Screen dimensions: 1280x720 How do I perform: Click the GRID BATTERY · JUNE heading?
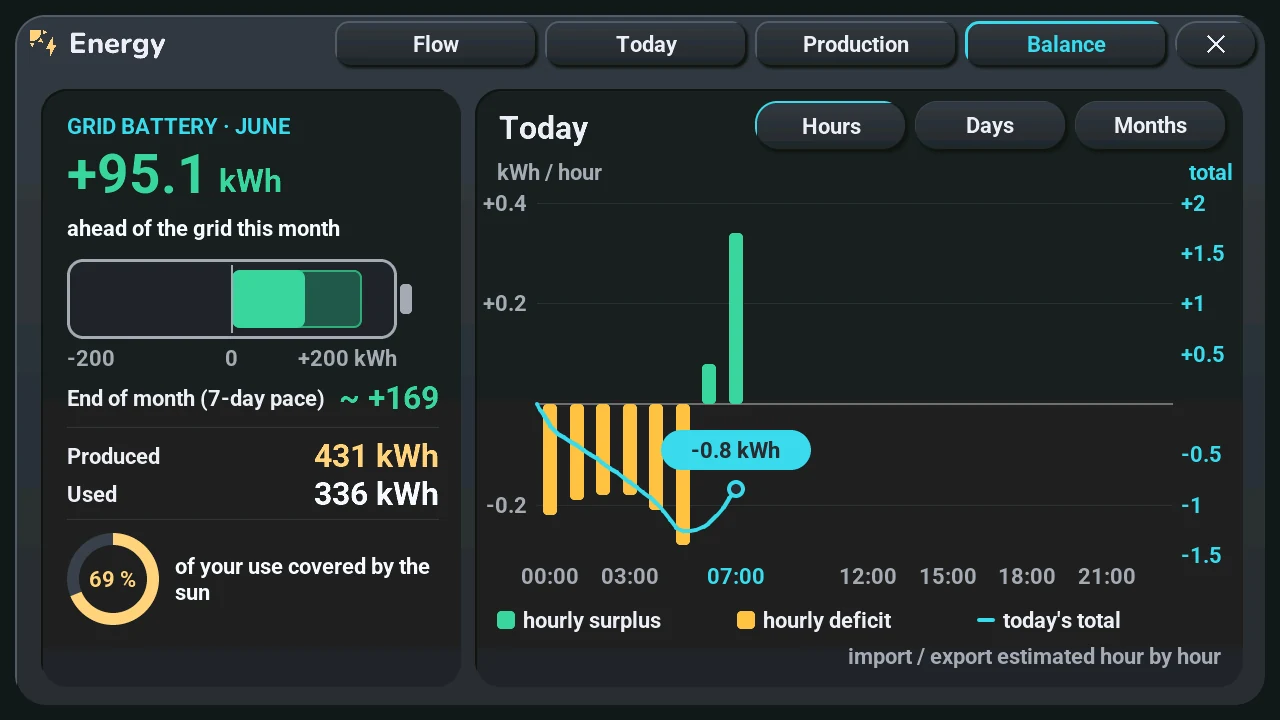tap(179, 127)
